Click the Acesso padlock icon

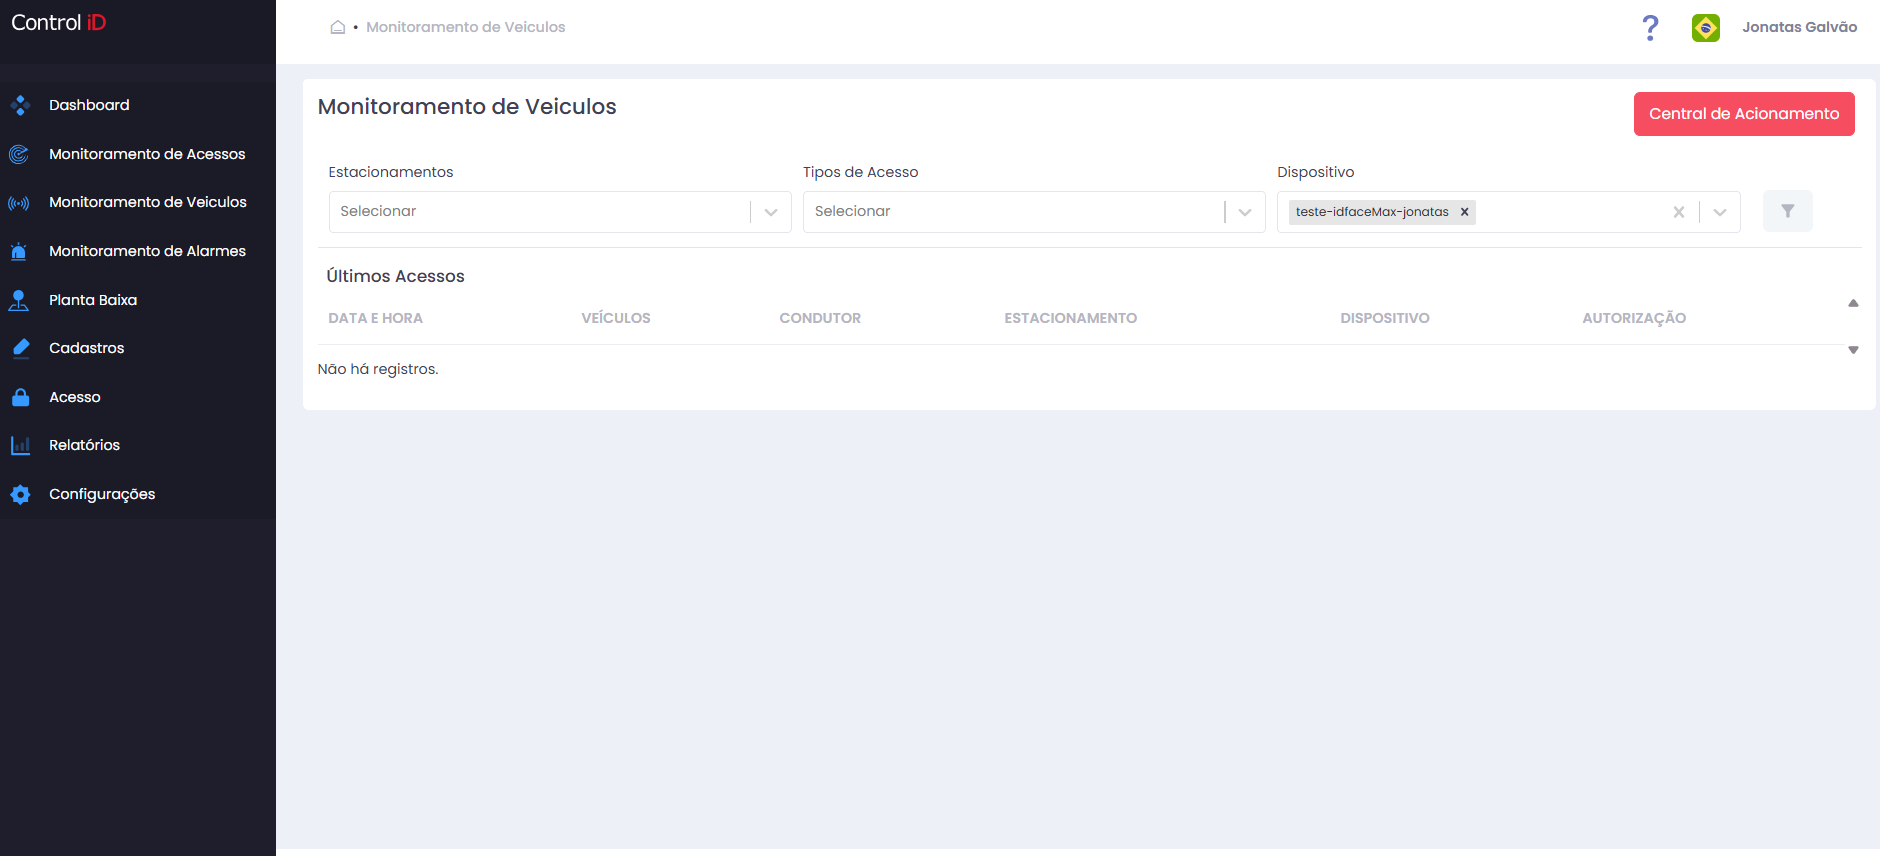(x=20, y=397)
